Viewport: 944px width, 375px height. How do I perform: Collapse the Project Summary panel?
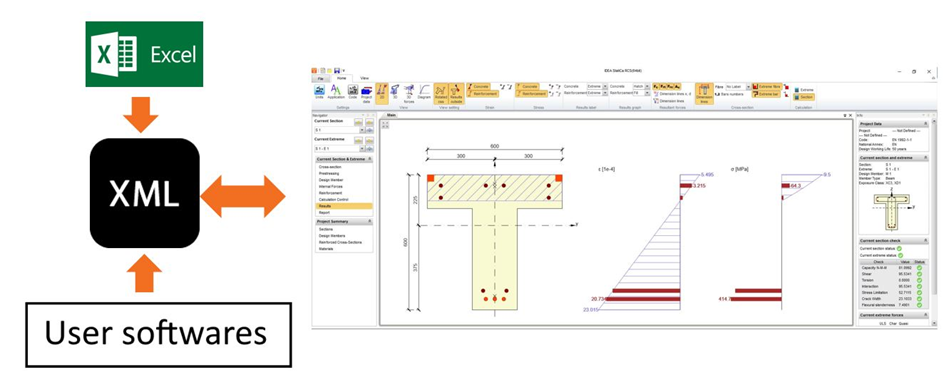pyautogui.click(x=370, y=222)
